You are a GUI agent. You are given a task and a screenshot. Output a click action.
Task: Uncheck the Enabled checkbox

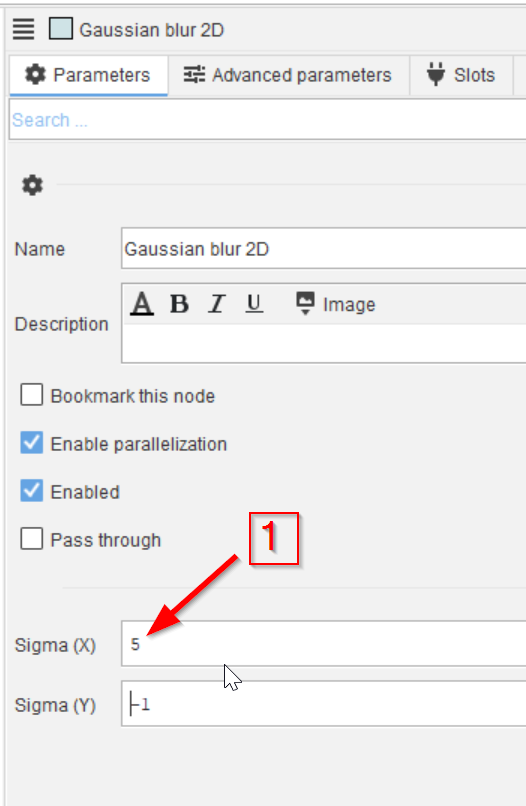pos(31,491)
